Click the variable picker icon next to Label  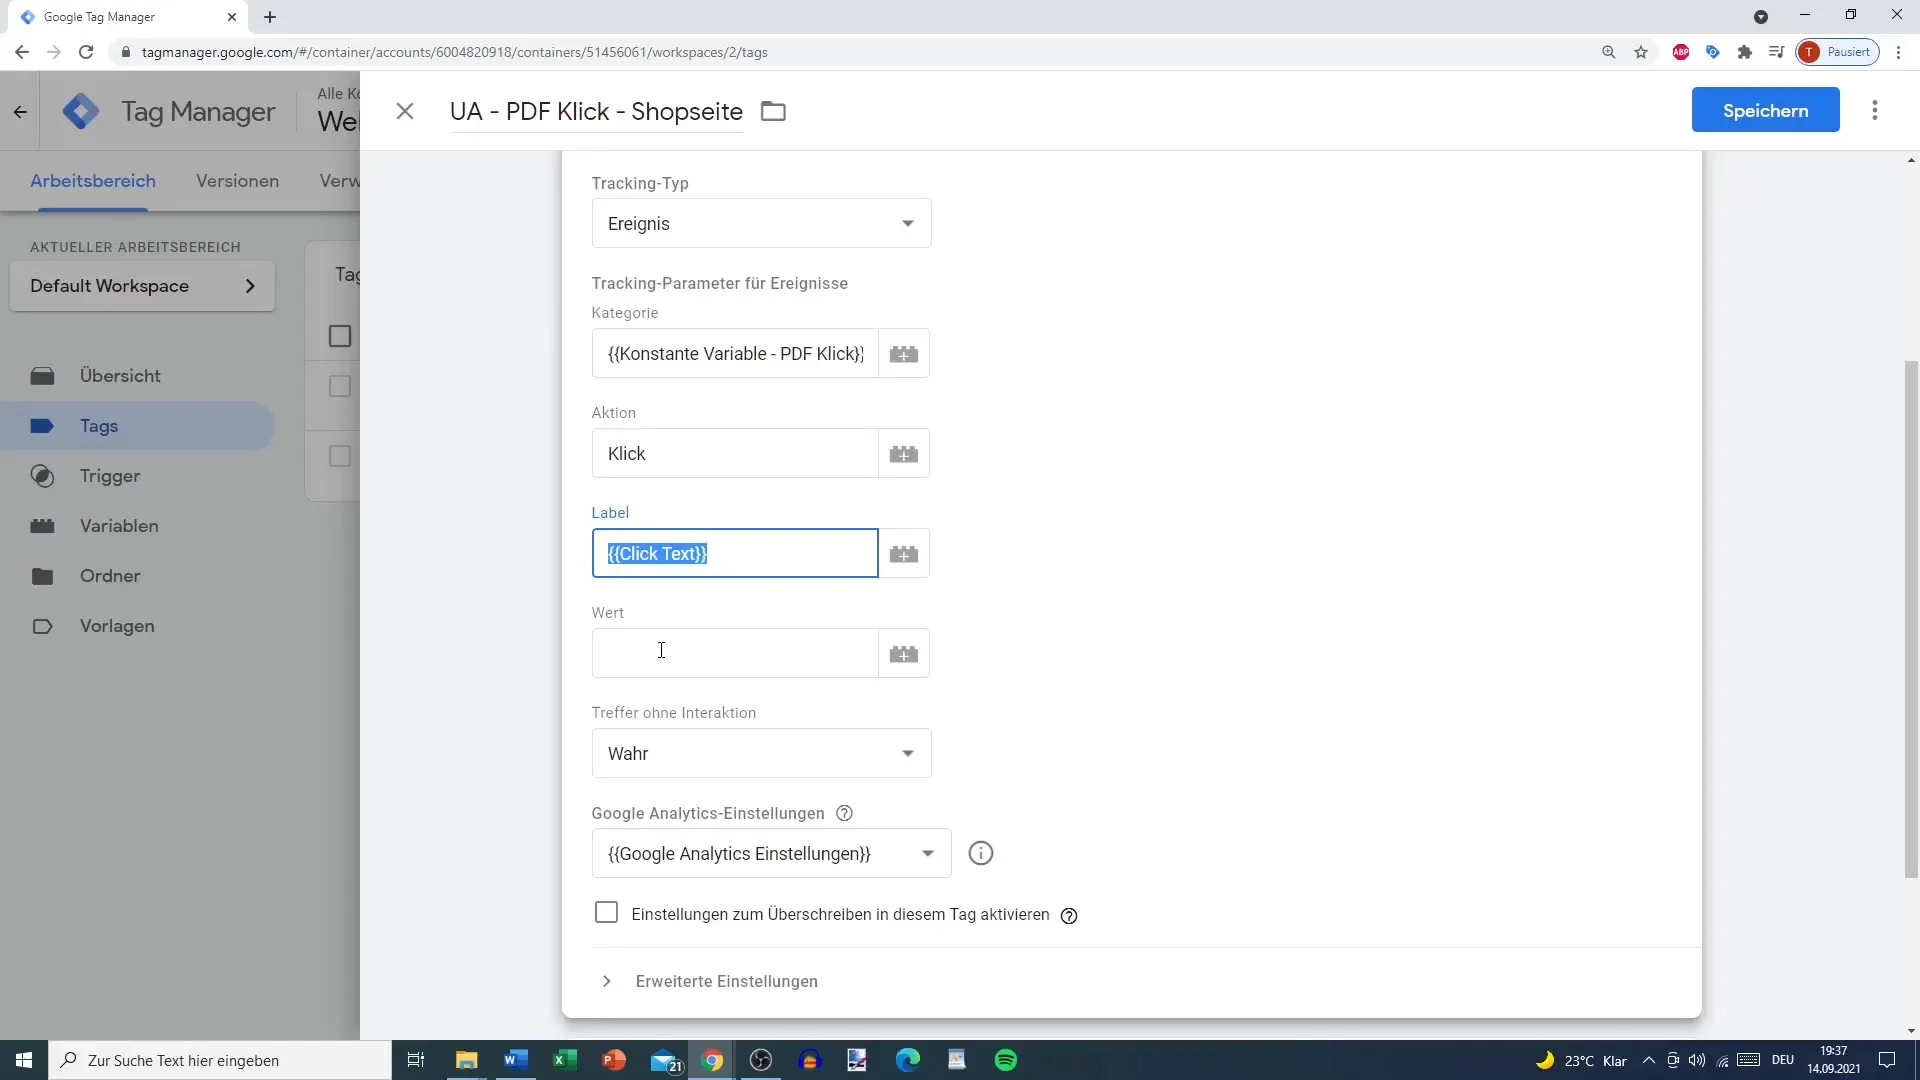905,553
